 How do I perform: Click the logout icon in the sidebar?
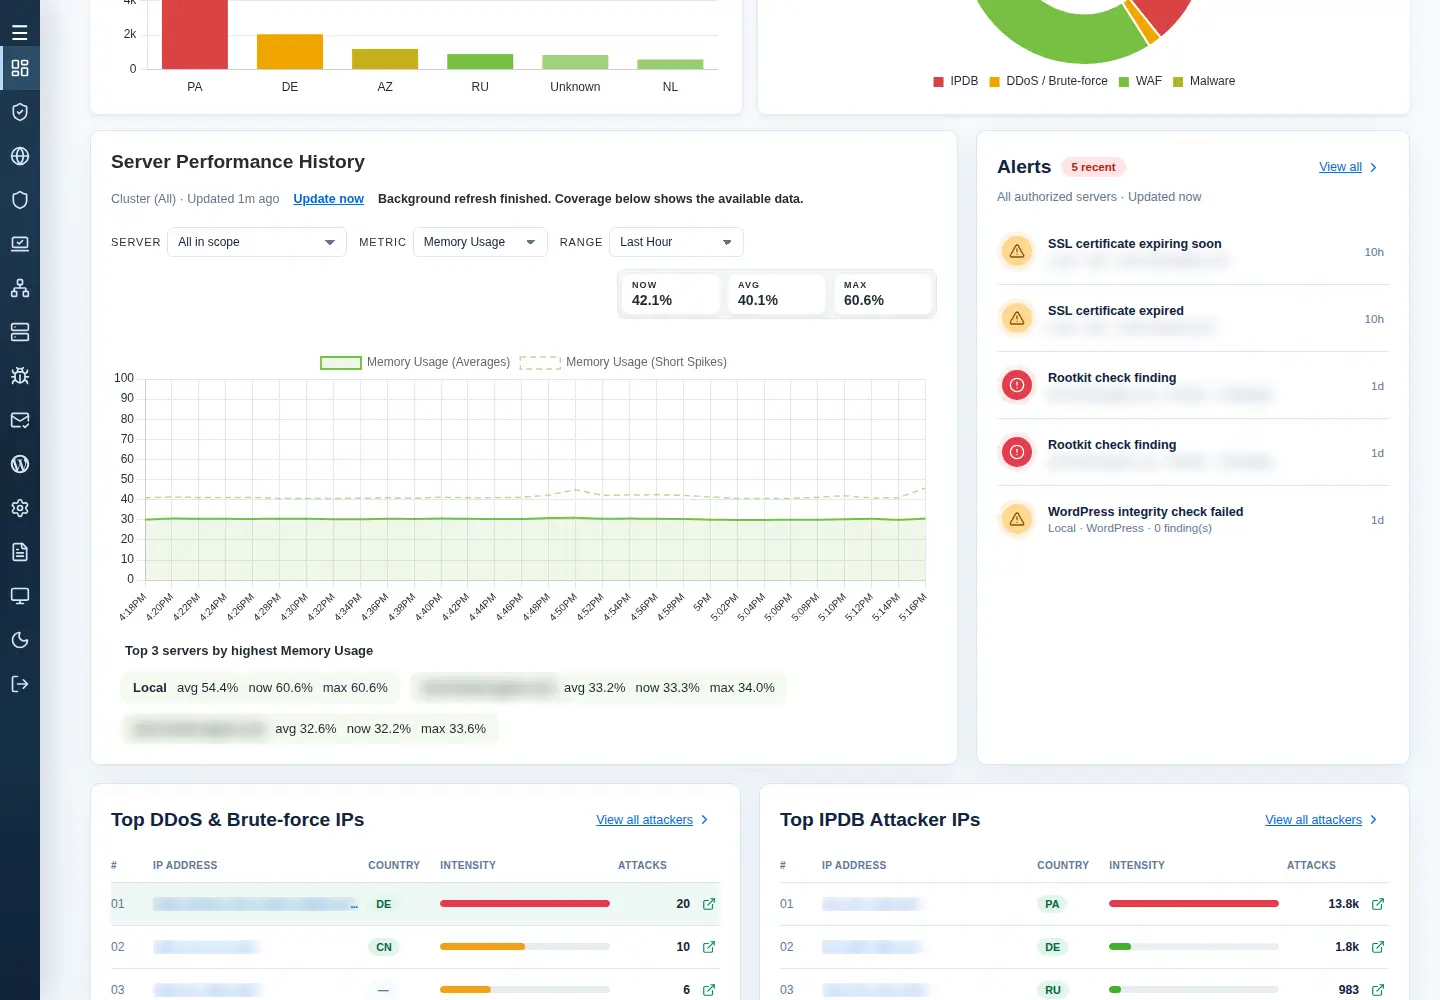(20, 684)
